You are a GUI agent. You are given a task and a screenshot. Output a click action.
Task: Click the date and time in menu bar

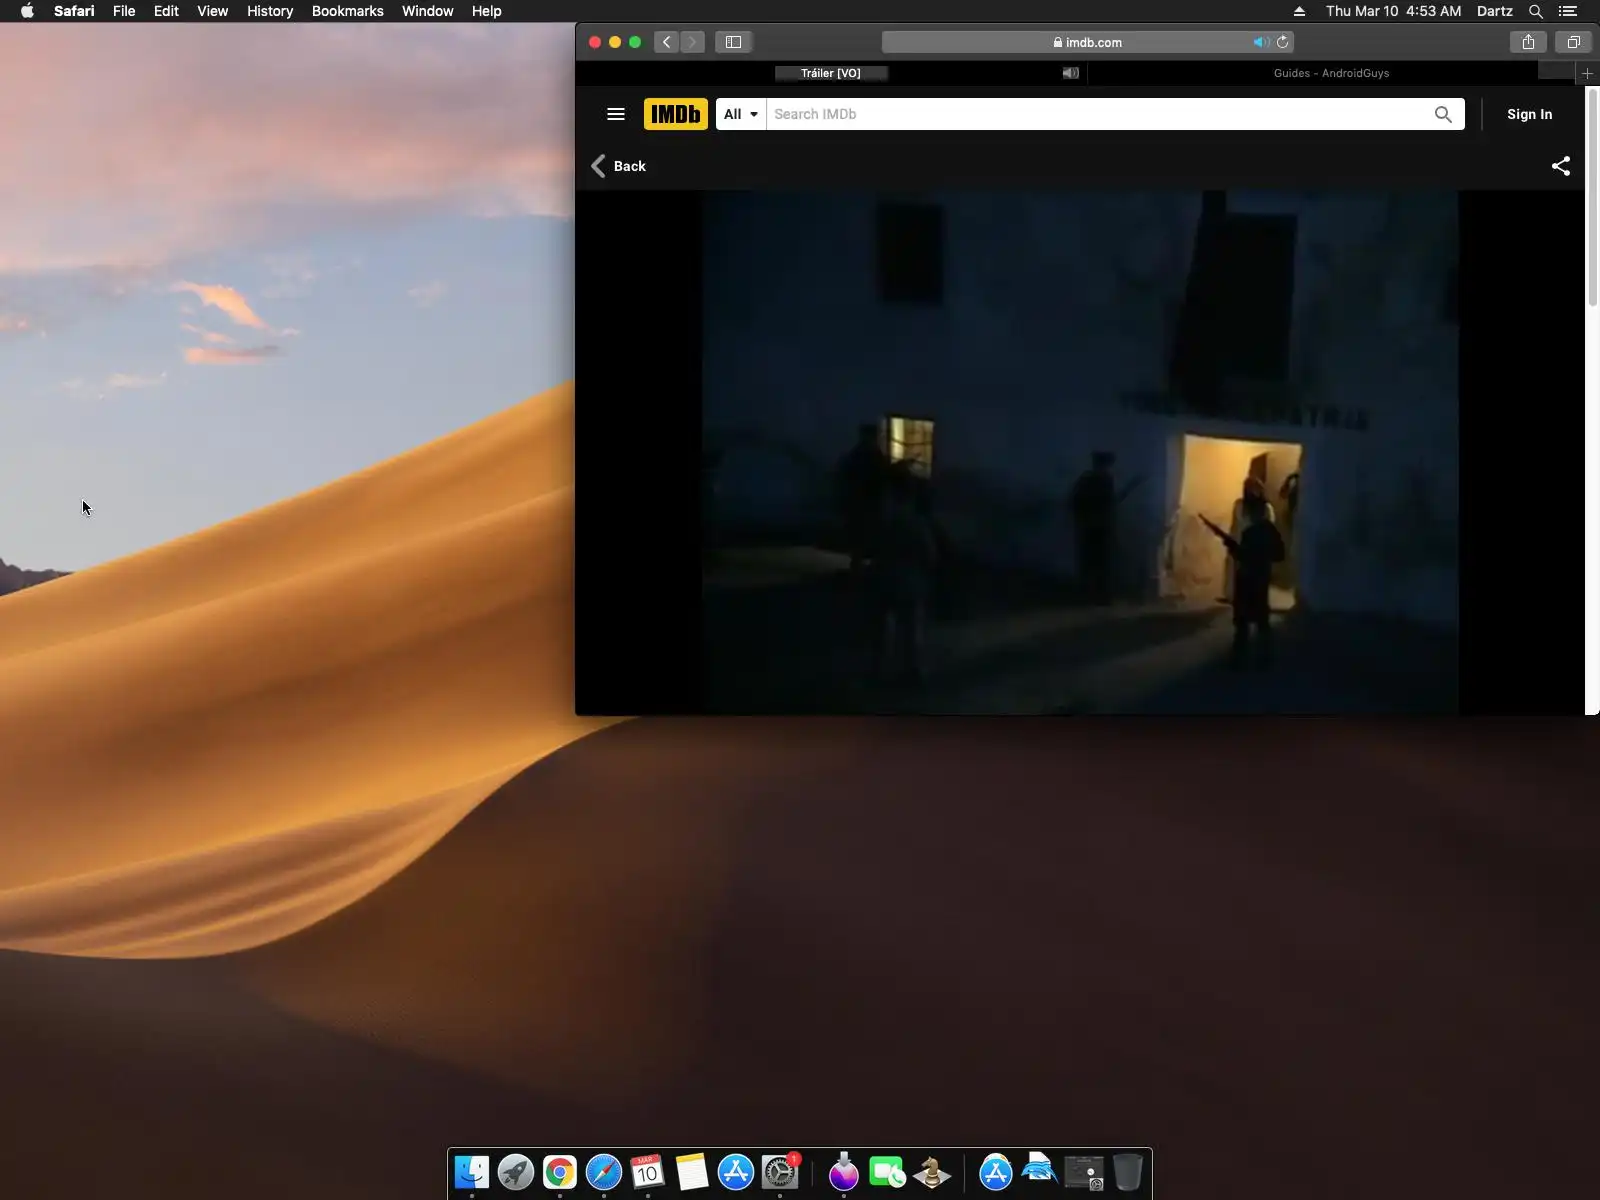tap(1393, 11)
